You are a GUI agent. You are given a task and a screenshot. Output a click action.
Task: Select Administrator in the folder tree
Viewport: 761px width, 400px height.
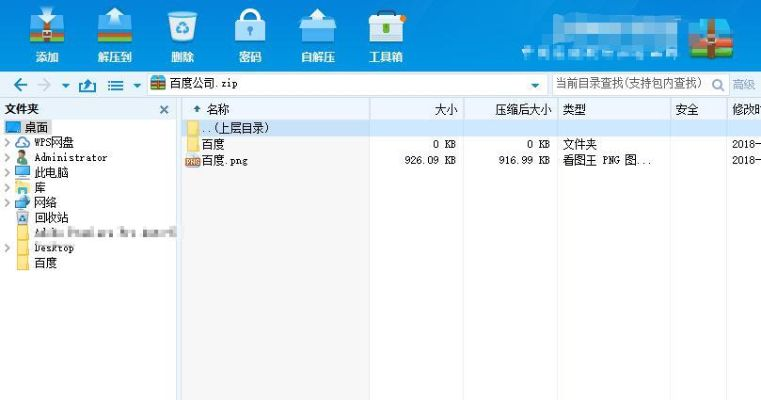coord(71,157)
